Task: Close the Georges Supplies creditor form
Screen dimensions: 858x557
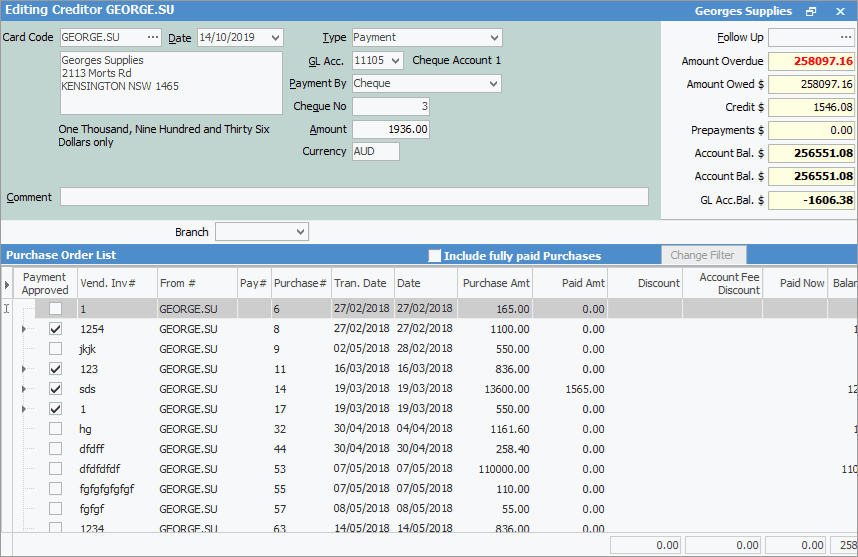Action: [x=838, y=12]
